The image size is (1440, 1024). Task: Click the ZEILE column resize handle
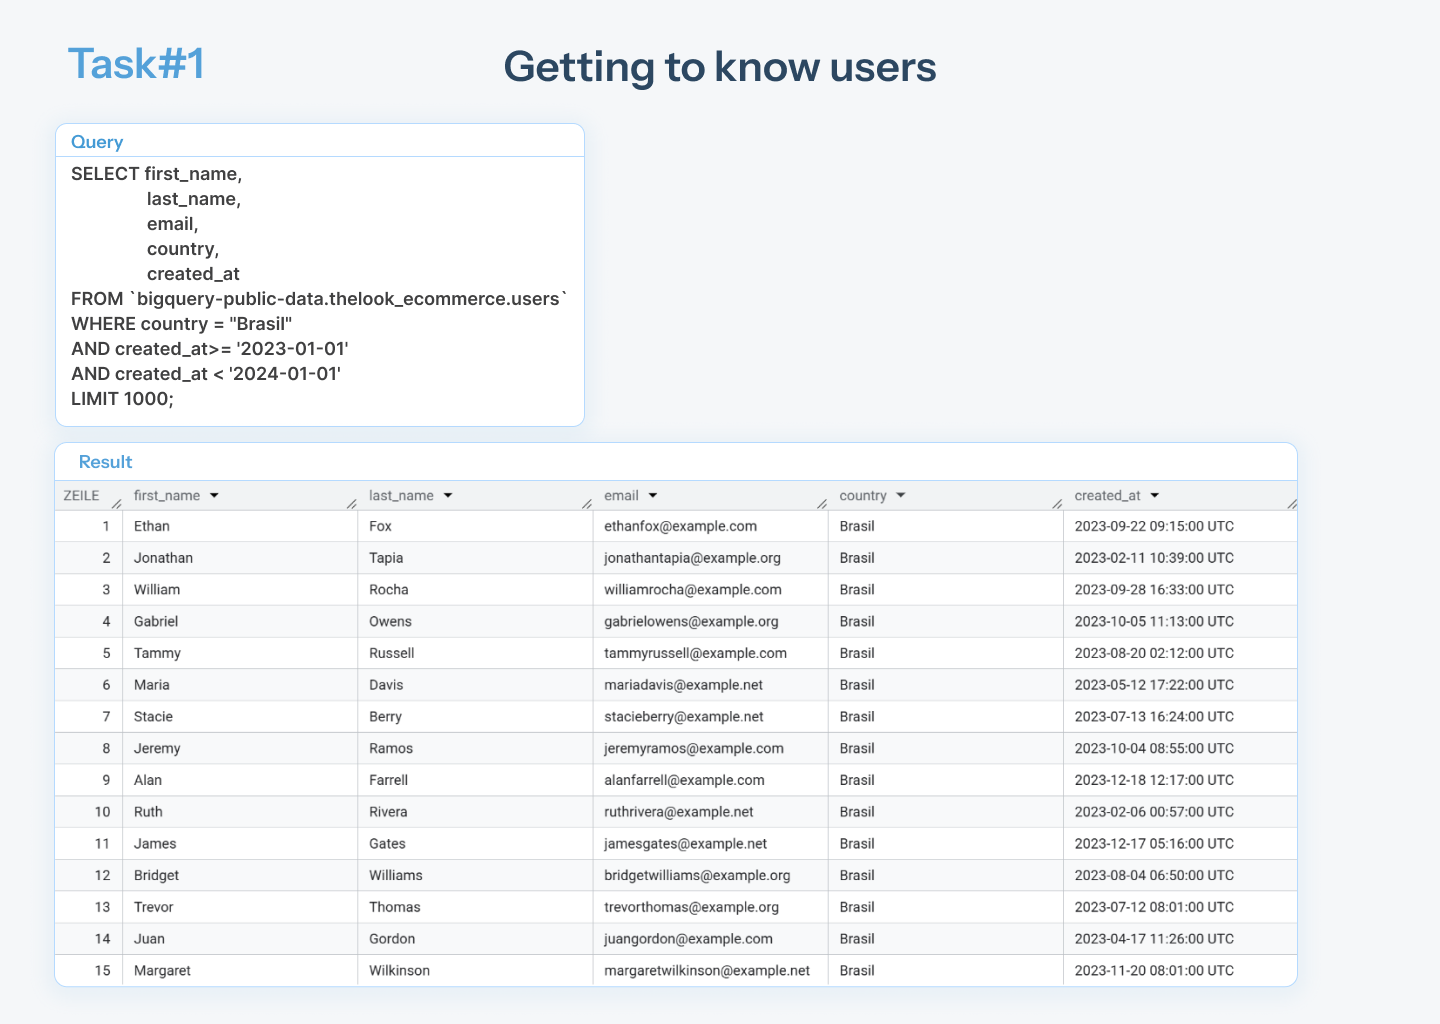[x=117, y=504]
